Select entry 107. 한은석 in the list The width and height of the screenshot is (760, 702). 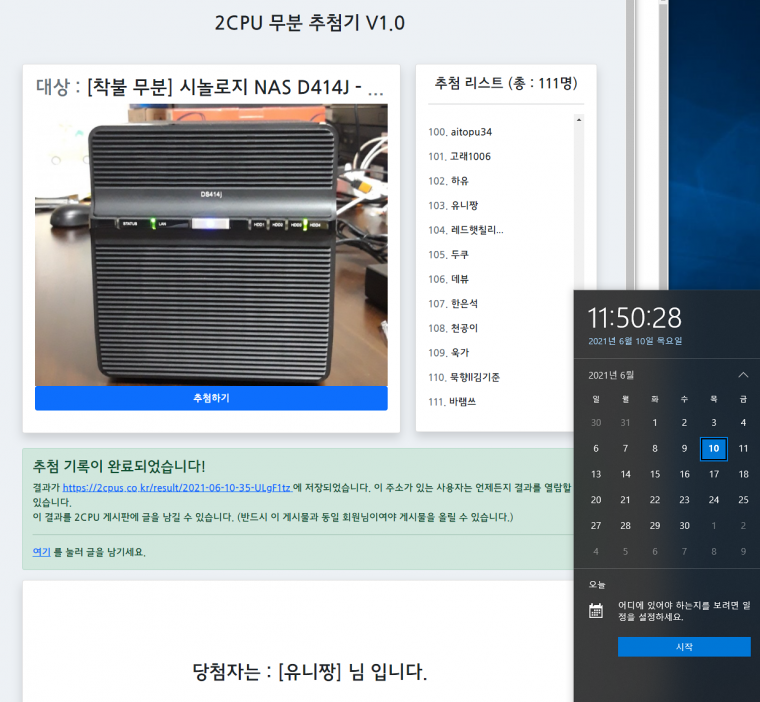[453, 303]
